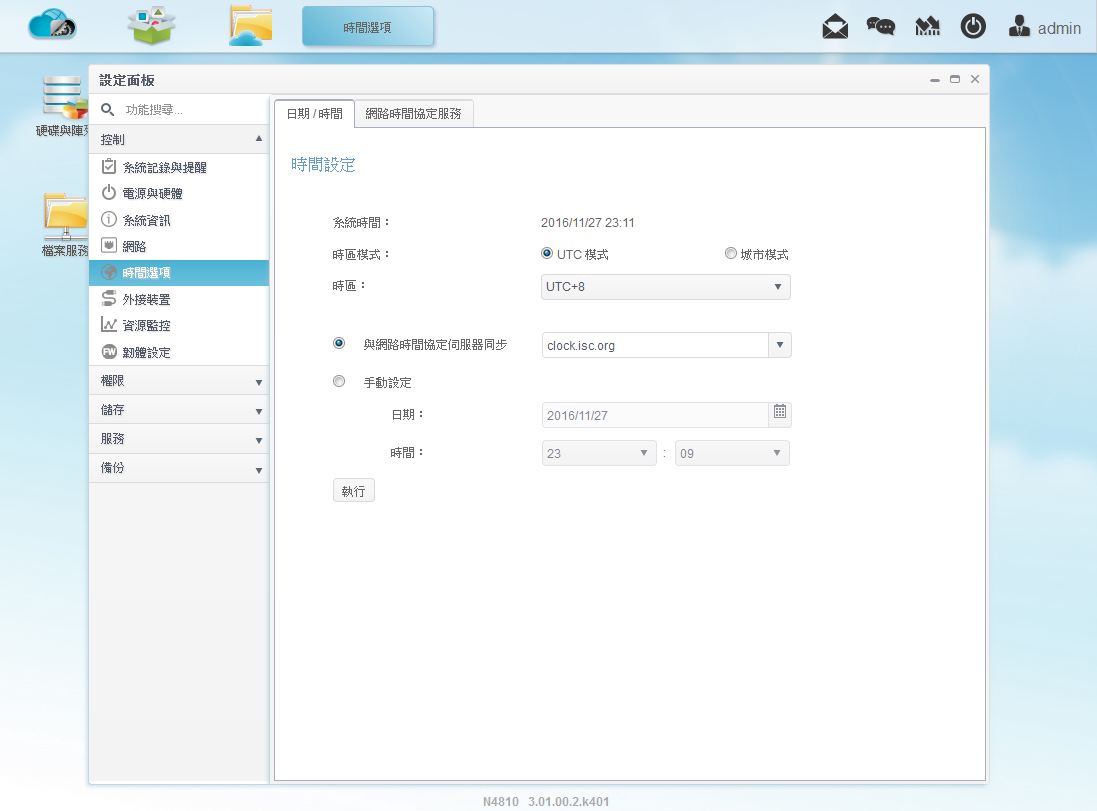Open 資源監控 menu item
This screenshot has width=1097, height=811.
179,325
